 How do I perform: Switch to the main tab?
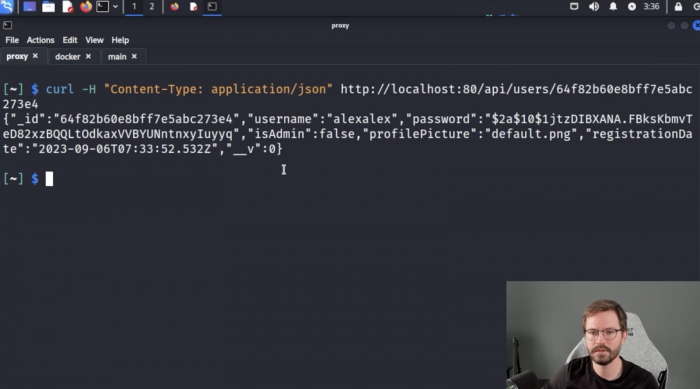(x=117, y=57)
